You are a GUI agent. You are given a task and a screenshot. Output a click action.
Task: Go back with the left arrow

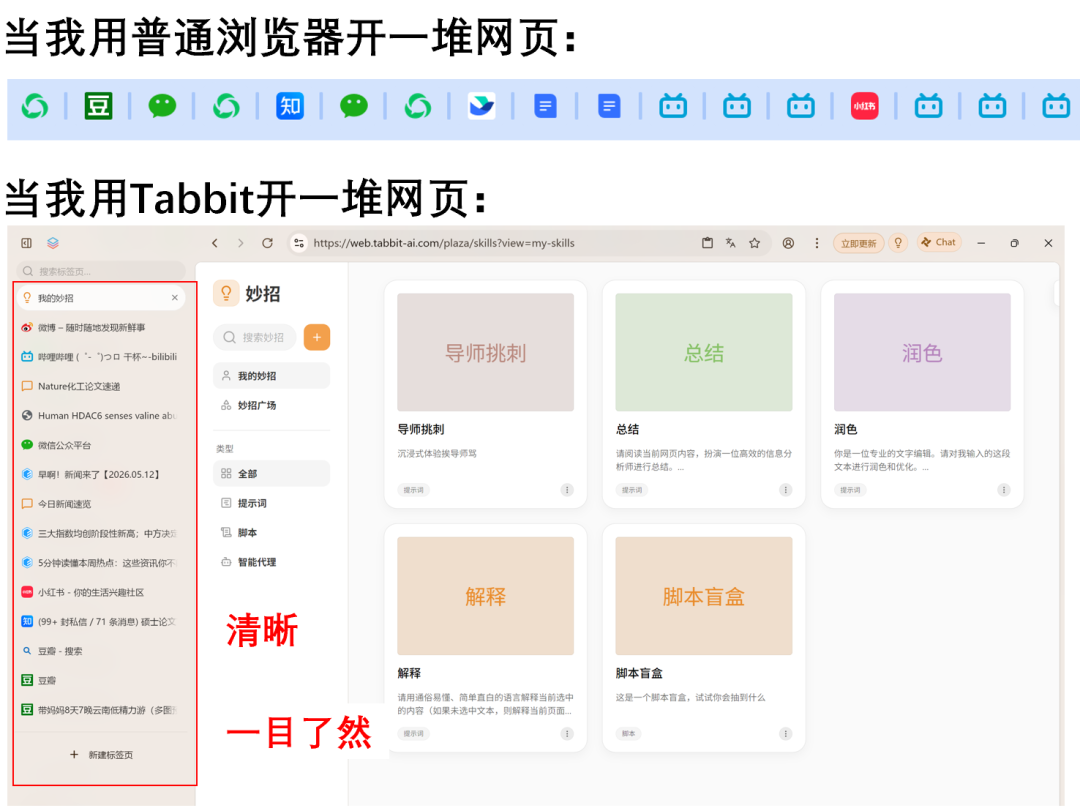point(215,243)
